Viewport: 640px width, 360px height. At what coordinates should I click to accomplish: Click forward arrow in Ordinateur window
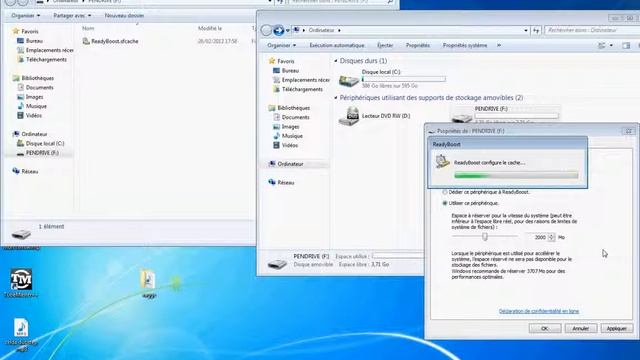click(278, 30)
